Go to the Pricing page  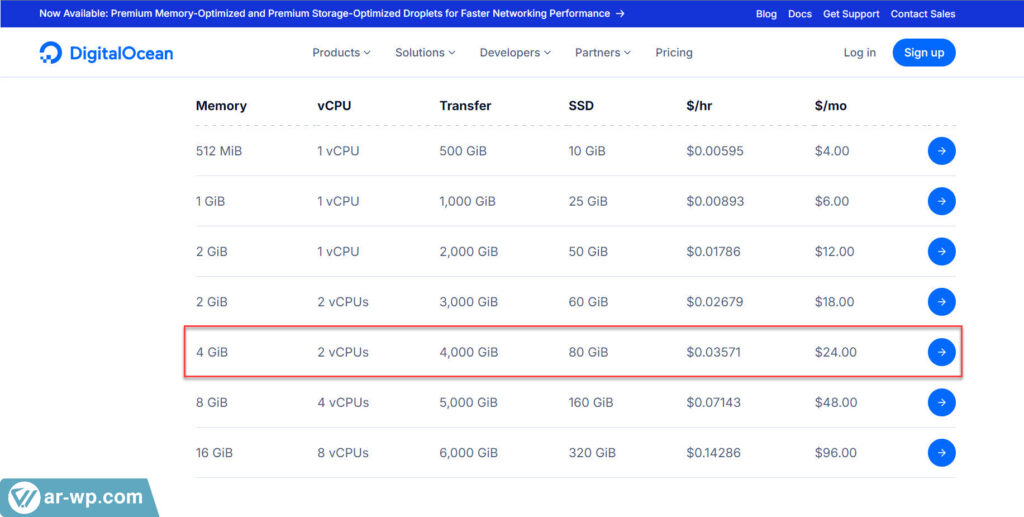click(674, 53)
